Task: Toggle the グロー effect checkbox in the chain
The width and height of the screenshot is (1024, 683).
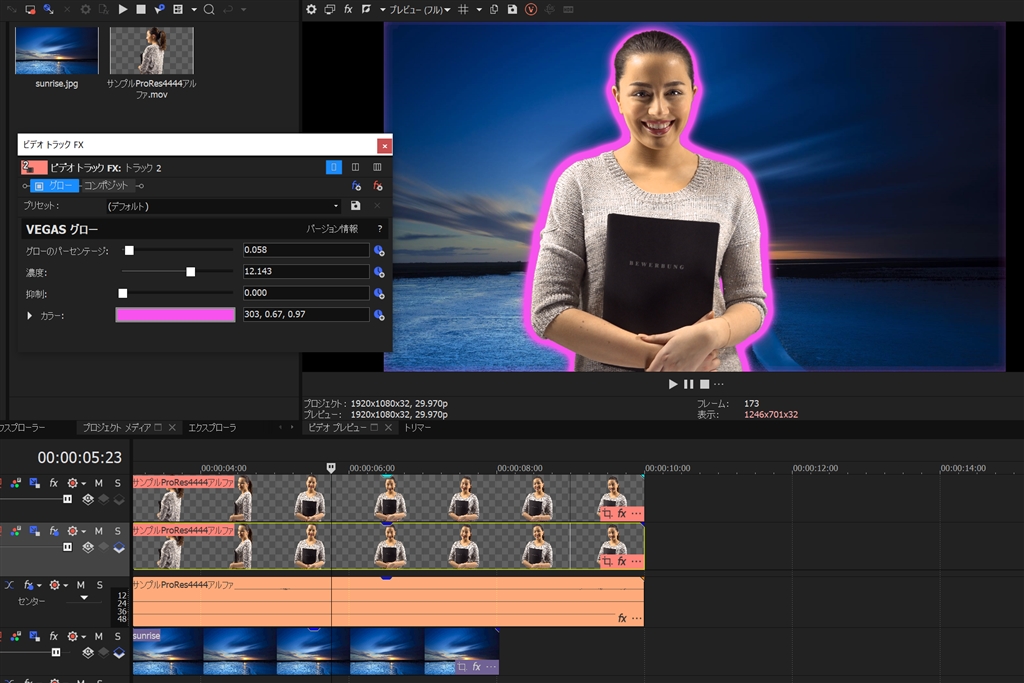Action: point(39,186)
